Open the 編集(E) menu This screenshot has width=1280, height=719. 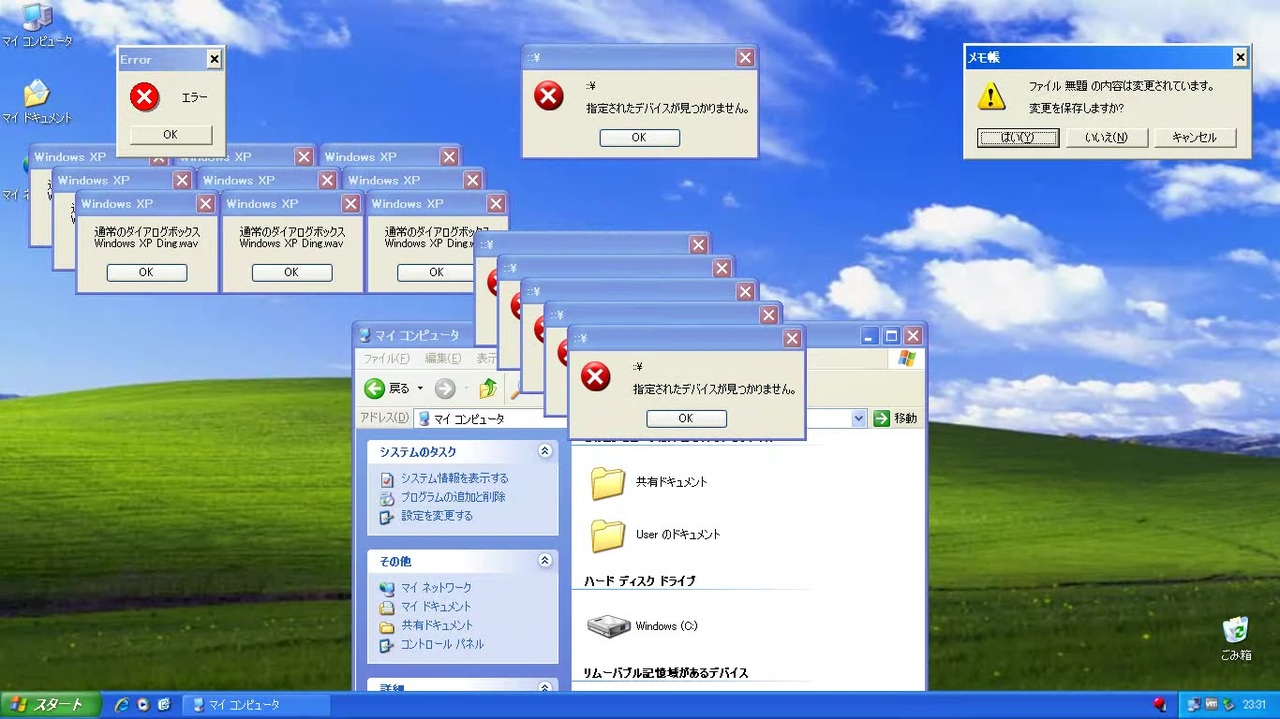(x=443, y=359)
